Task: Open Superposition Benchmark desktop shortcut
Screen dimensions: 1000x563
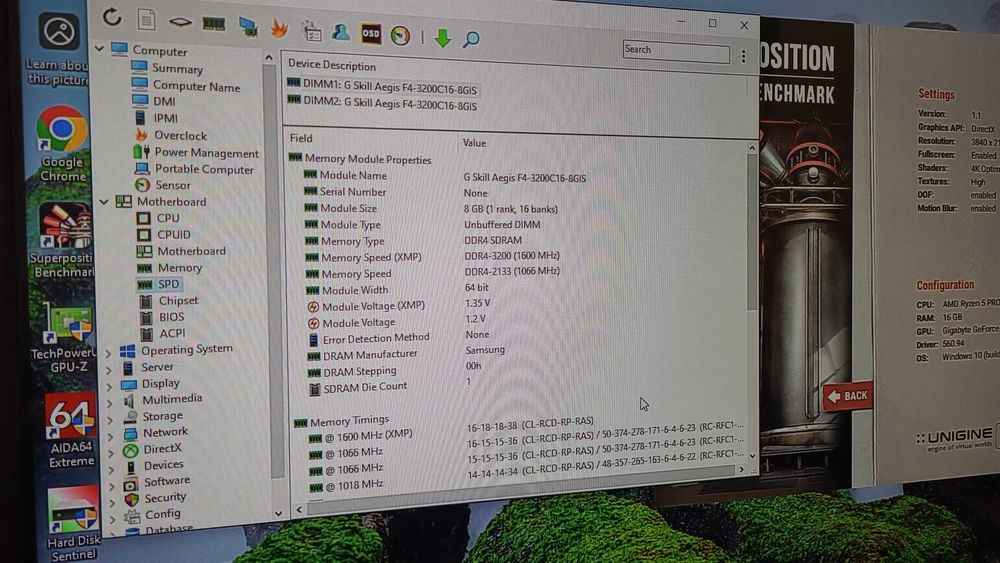Action: (x=62, y=240)
